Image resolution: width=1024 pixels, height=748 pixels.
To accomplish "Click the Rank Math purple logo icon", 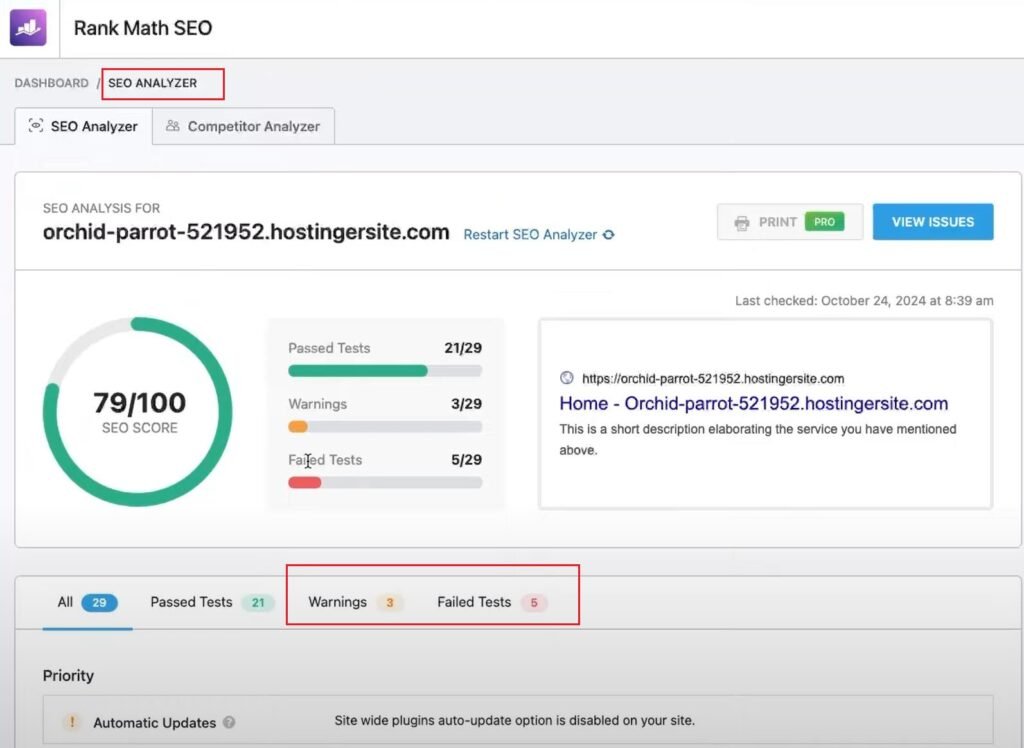I will [x=28, y=27].
